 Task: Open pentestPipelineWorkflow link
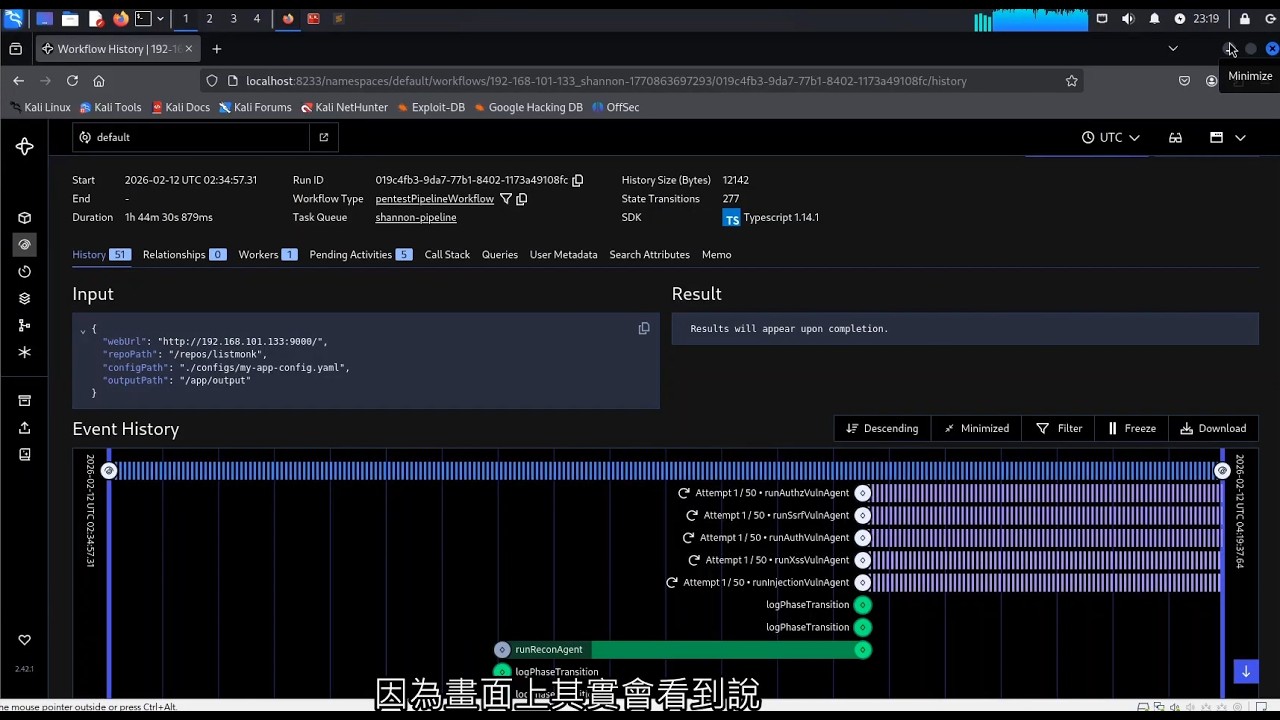click(434, 199)
